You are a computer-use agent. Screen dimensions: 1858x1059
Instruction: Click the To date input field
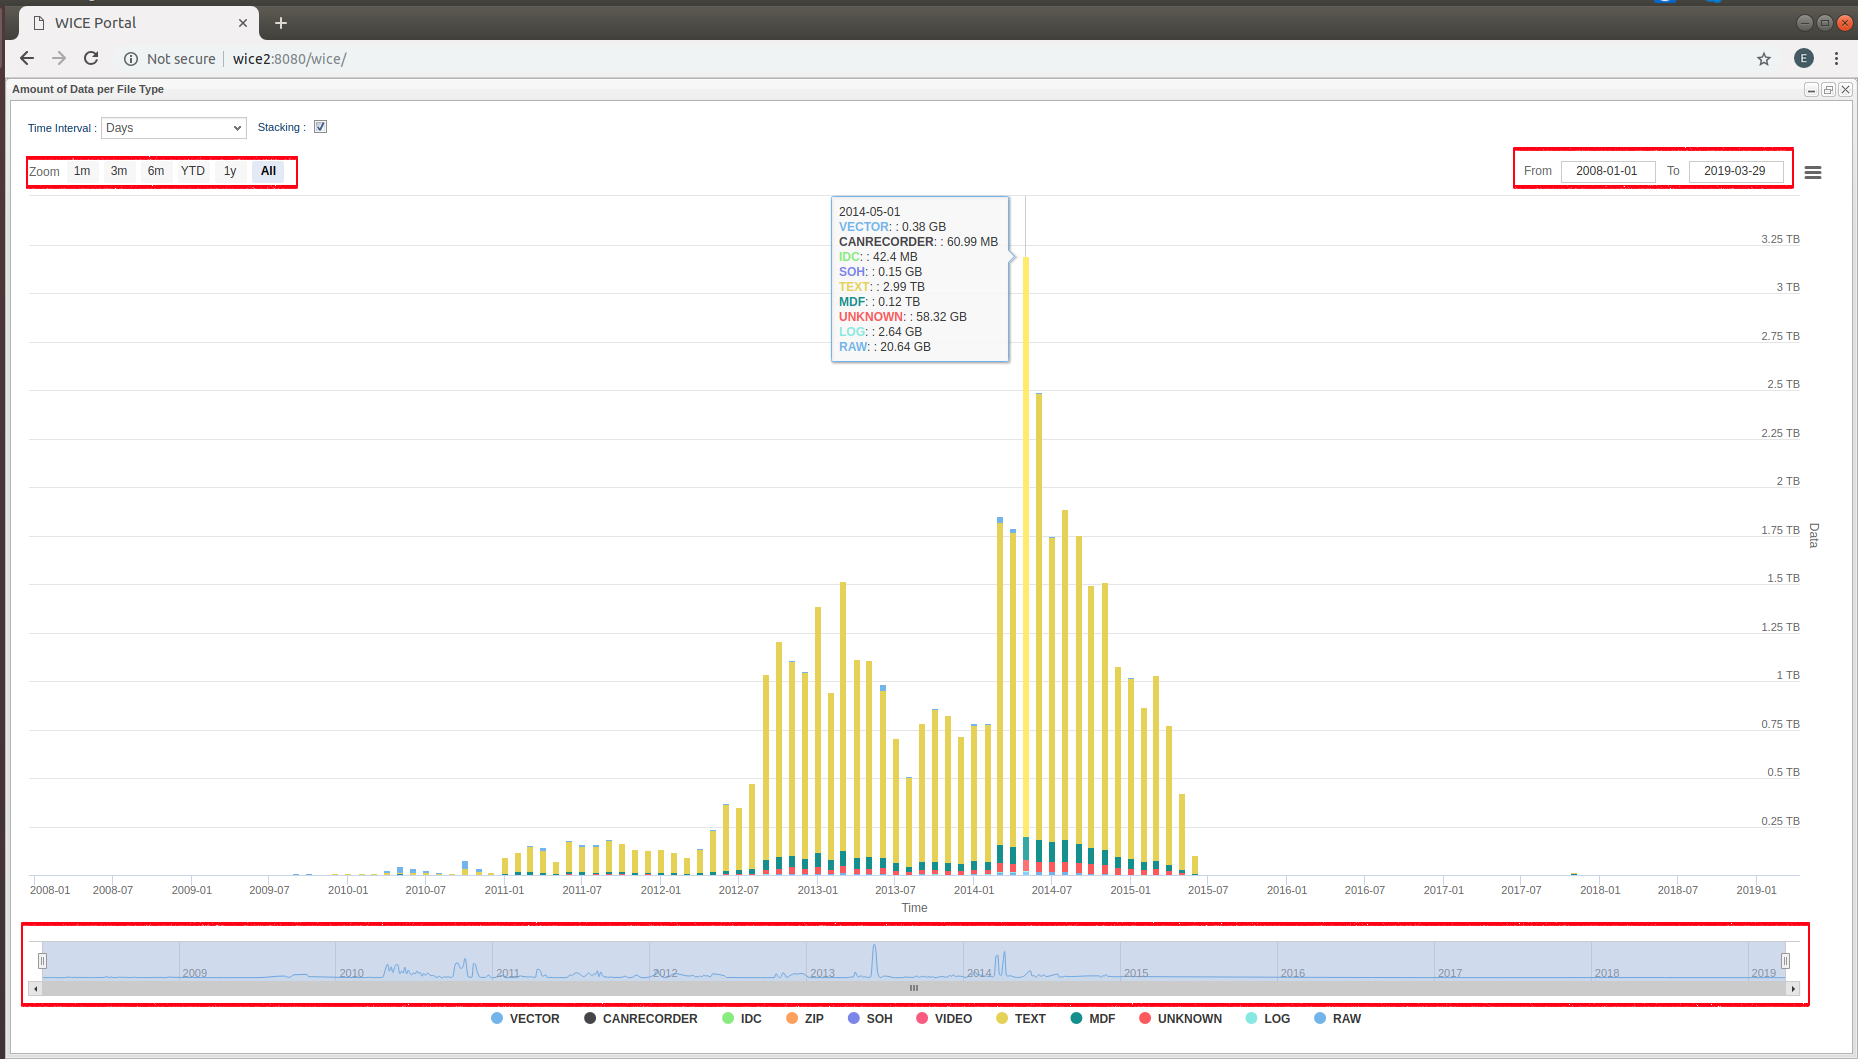(1734, 171)
